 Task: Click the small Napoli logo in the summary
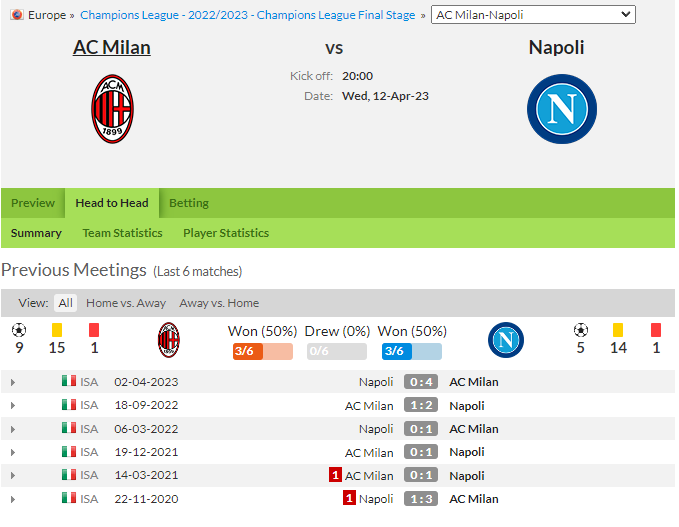point(506,340)
